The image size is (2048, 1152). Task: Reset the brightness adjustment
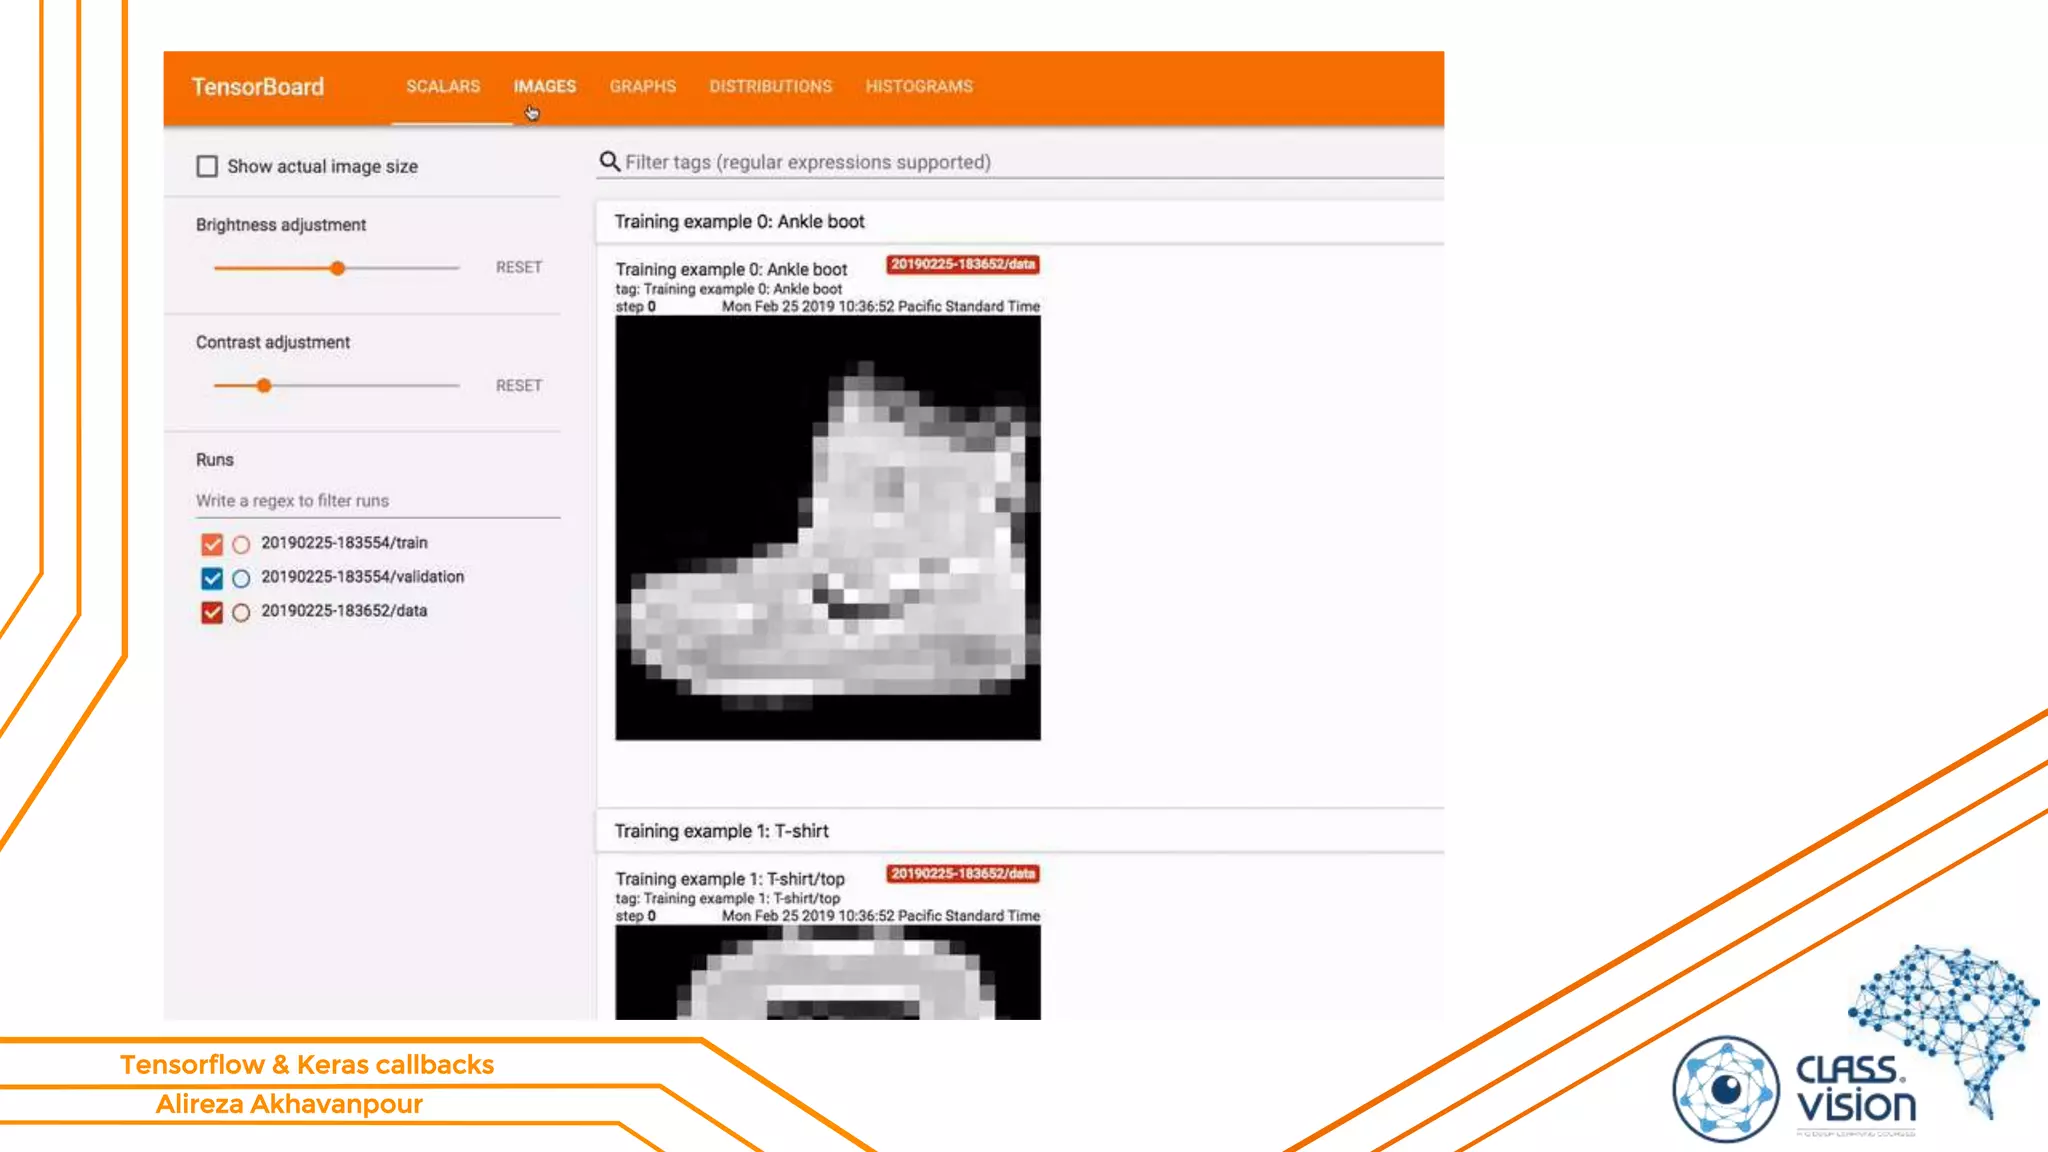pos(518,267)
